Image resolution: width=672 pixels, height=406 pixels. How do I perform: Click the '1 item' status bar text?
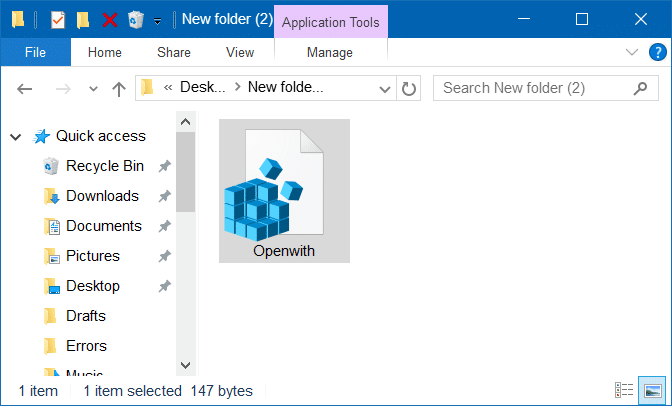[x=38, y=391]
